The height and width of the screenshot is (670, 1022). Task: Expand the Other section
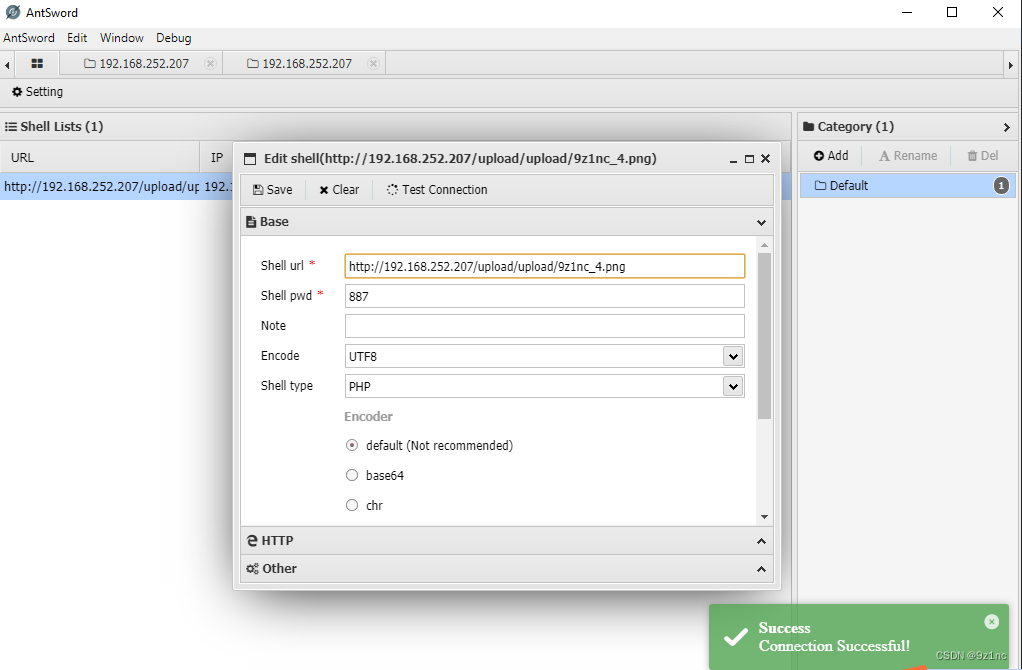(x=761, y=569)
